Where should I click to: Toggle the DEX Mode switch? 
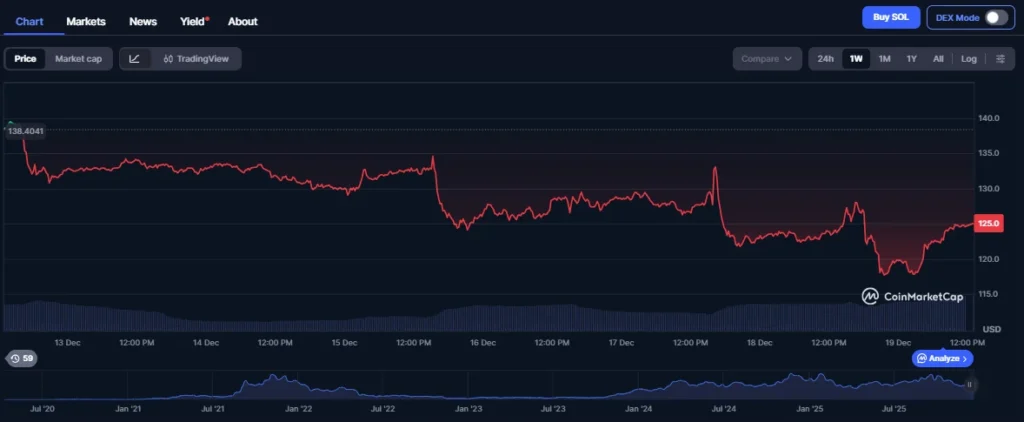point(997,18)
